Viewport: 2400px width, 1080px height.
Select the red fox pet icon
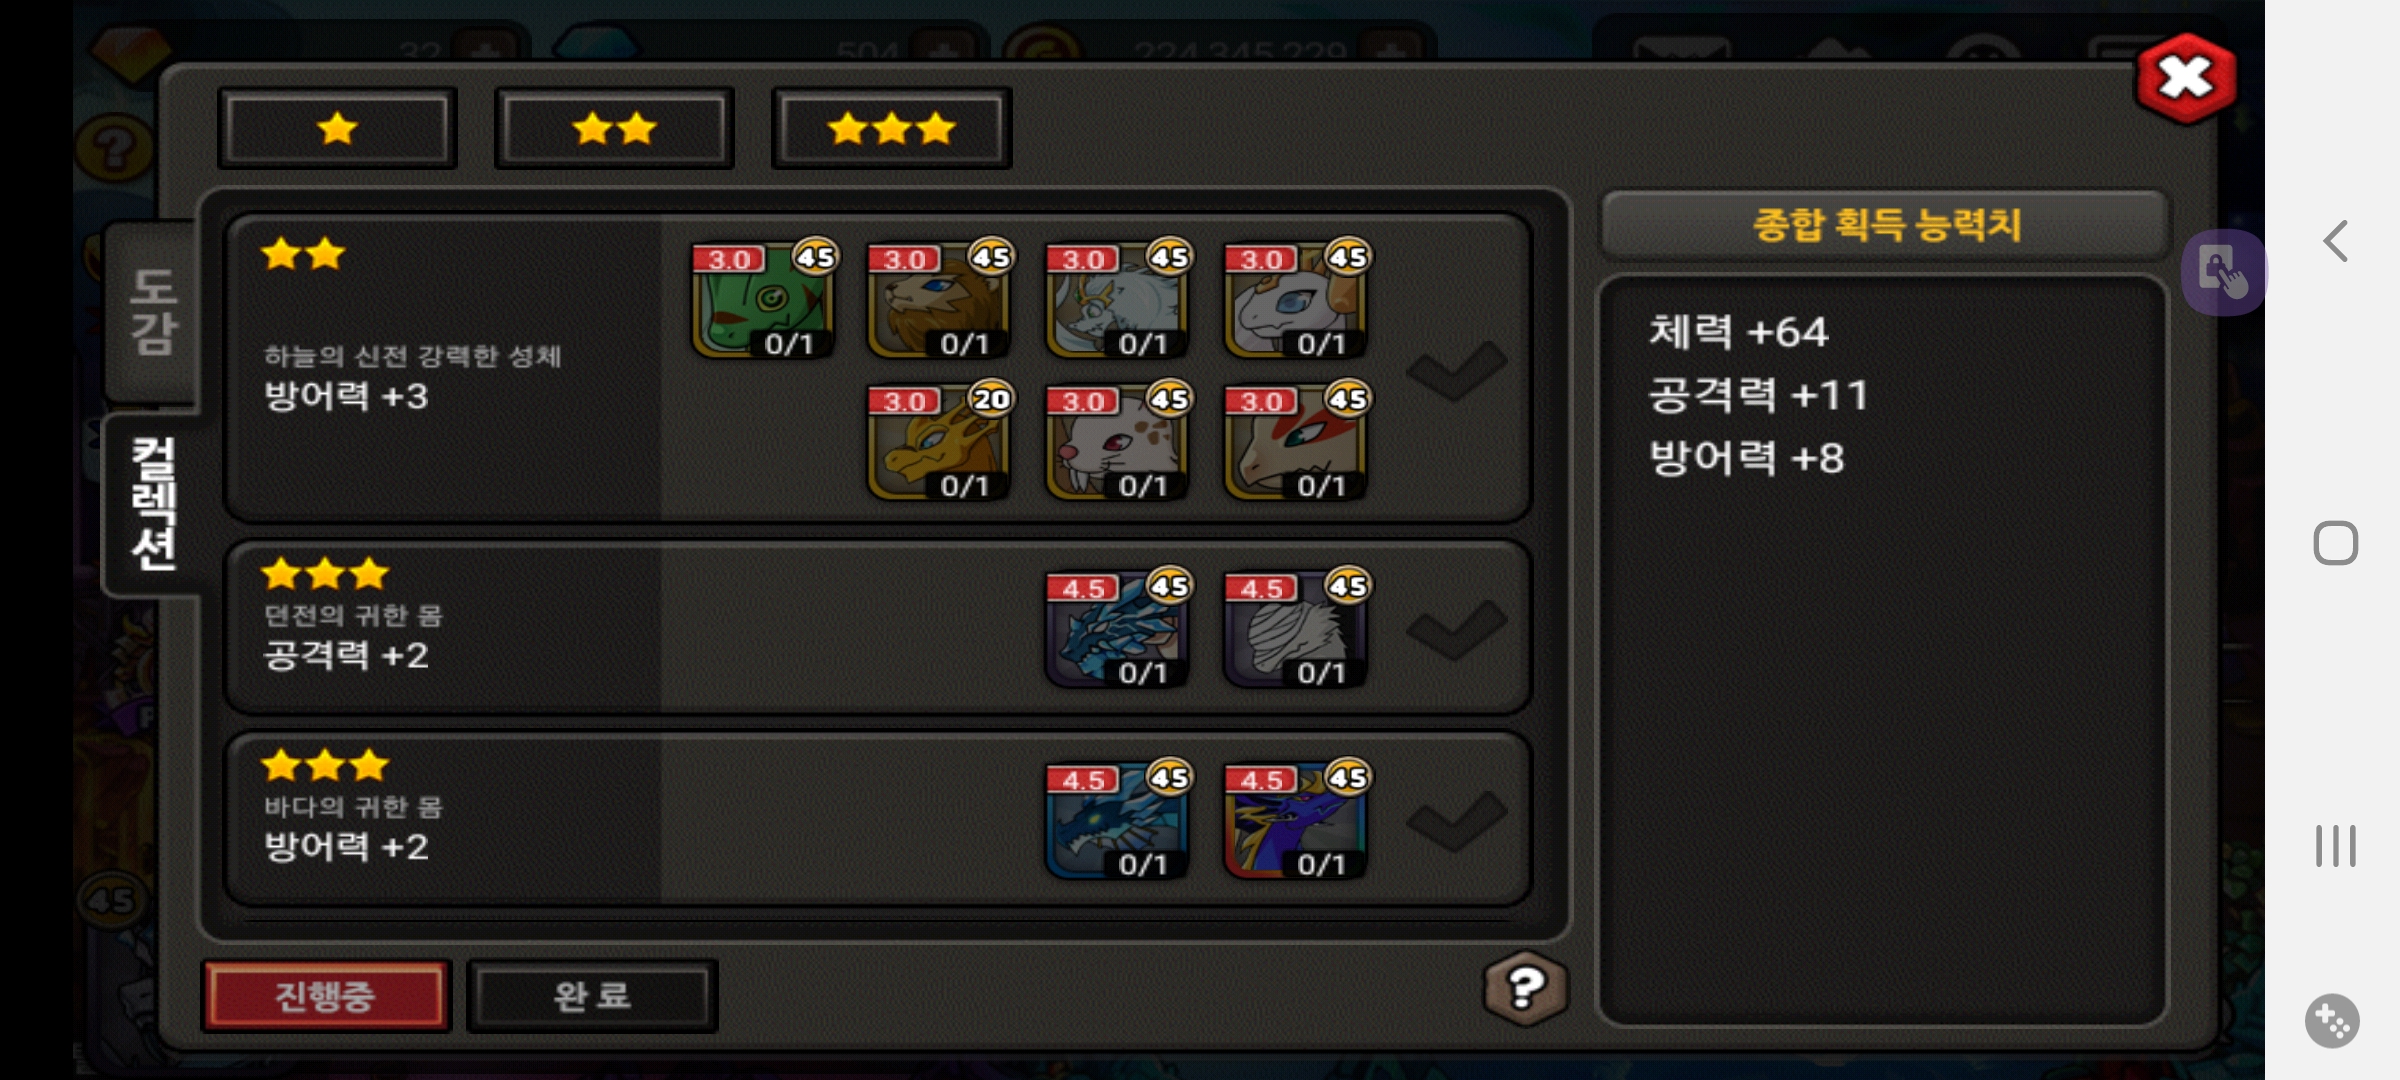pos(1296,442)
